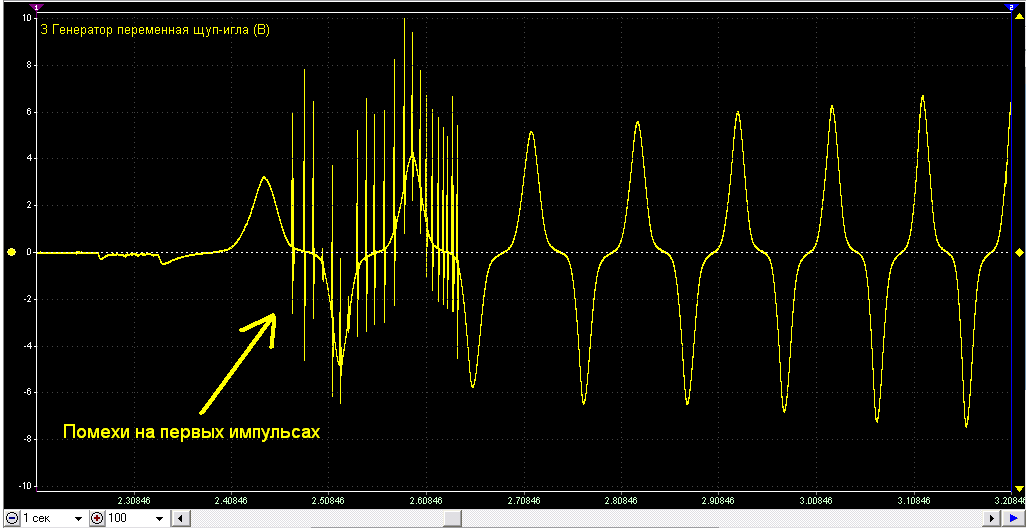Click the time axis label 2.70846

pyautogui.click(x=524, y=501)
